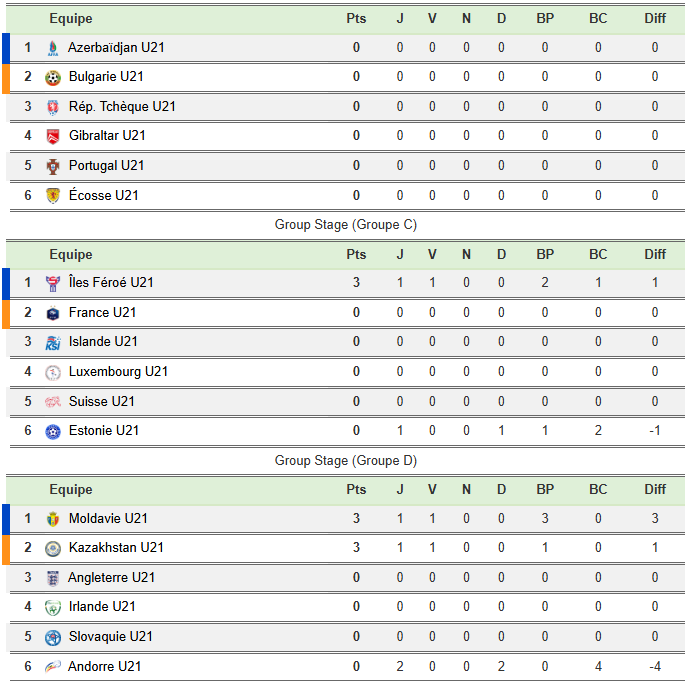Click the Bulgarie U21 team crest
Image resolution: width=687 pixels, height=682 pixels.
coord(53,77)
